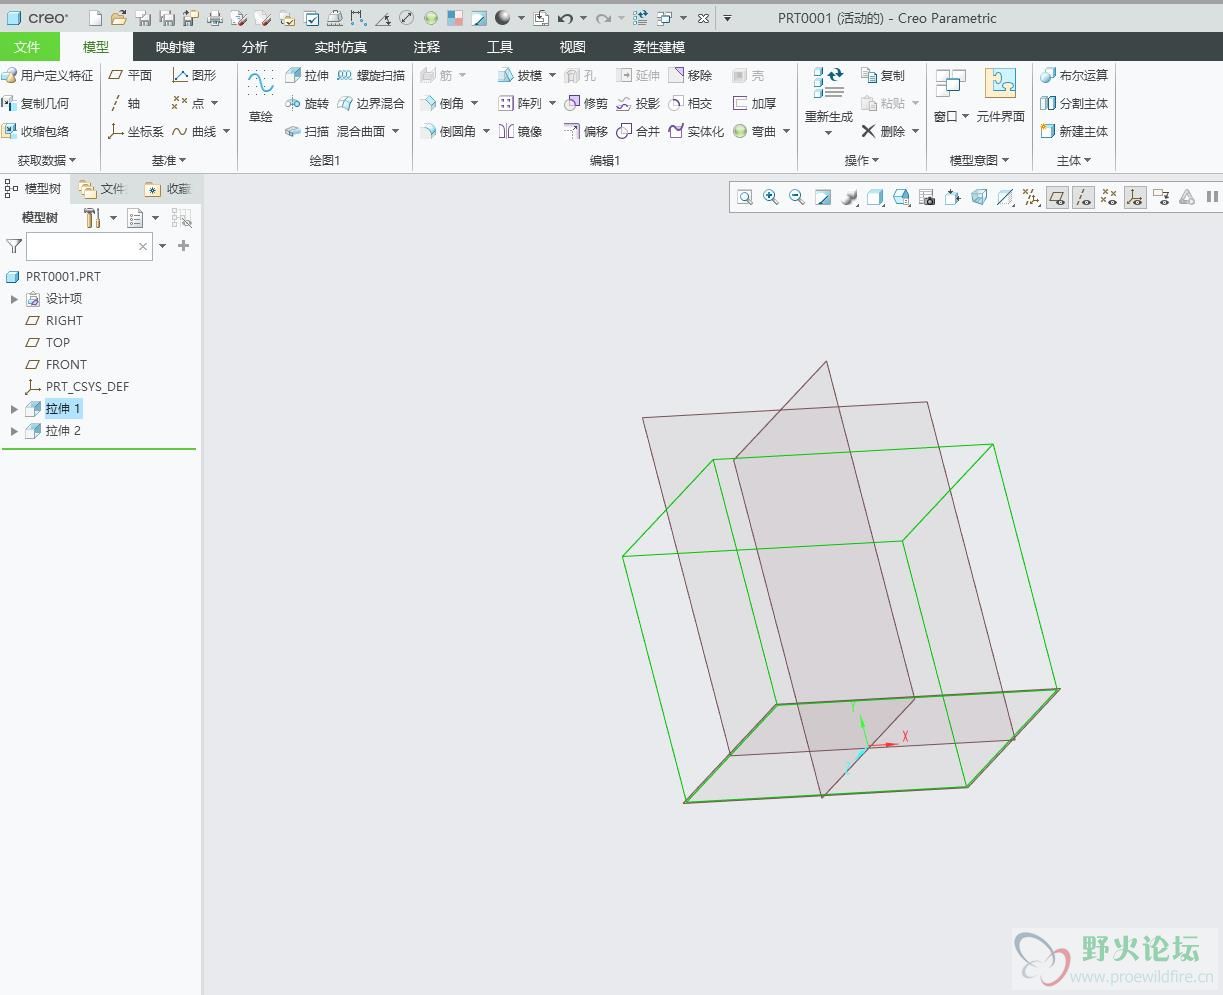The height and width of the screenshot is (995, 1223).
Task: Expand the 拉伸 2 feature node
Action: click(14, 431)
